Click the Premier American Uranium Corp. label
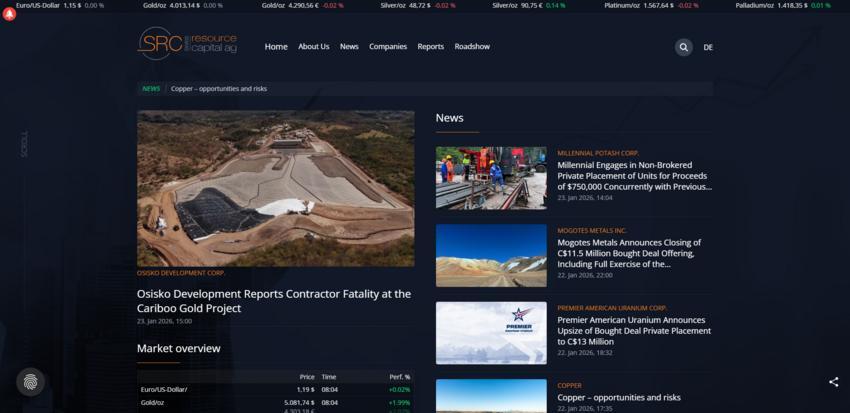Viewport: 850px width, 413px height. tap(613, 308)
